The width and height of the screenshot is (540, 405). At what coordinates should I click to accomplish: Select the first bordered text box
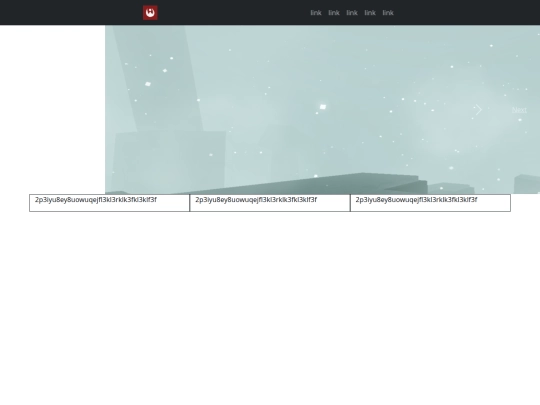tap(110, 203)
